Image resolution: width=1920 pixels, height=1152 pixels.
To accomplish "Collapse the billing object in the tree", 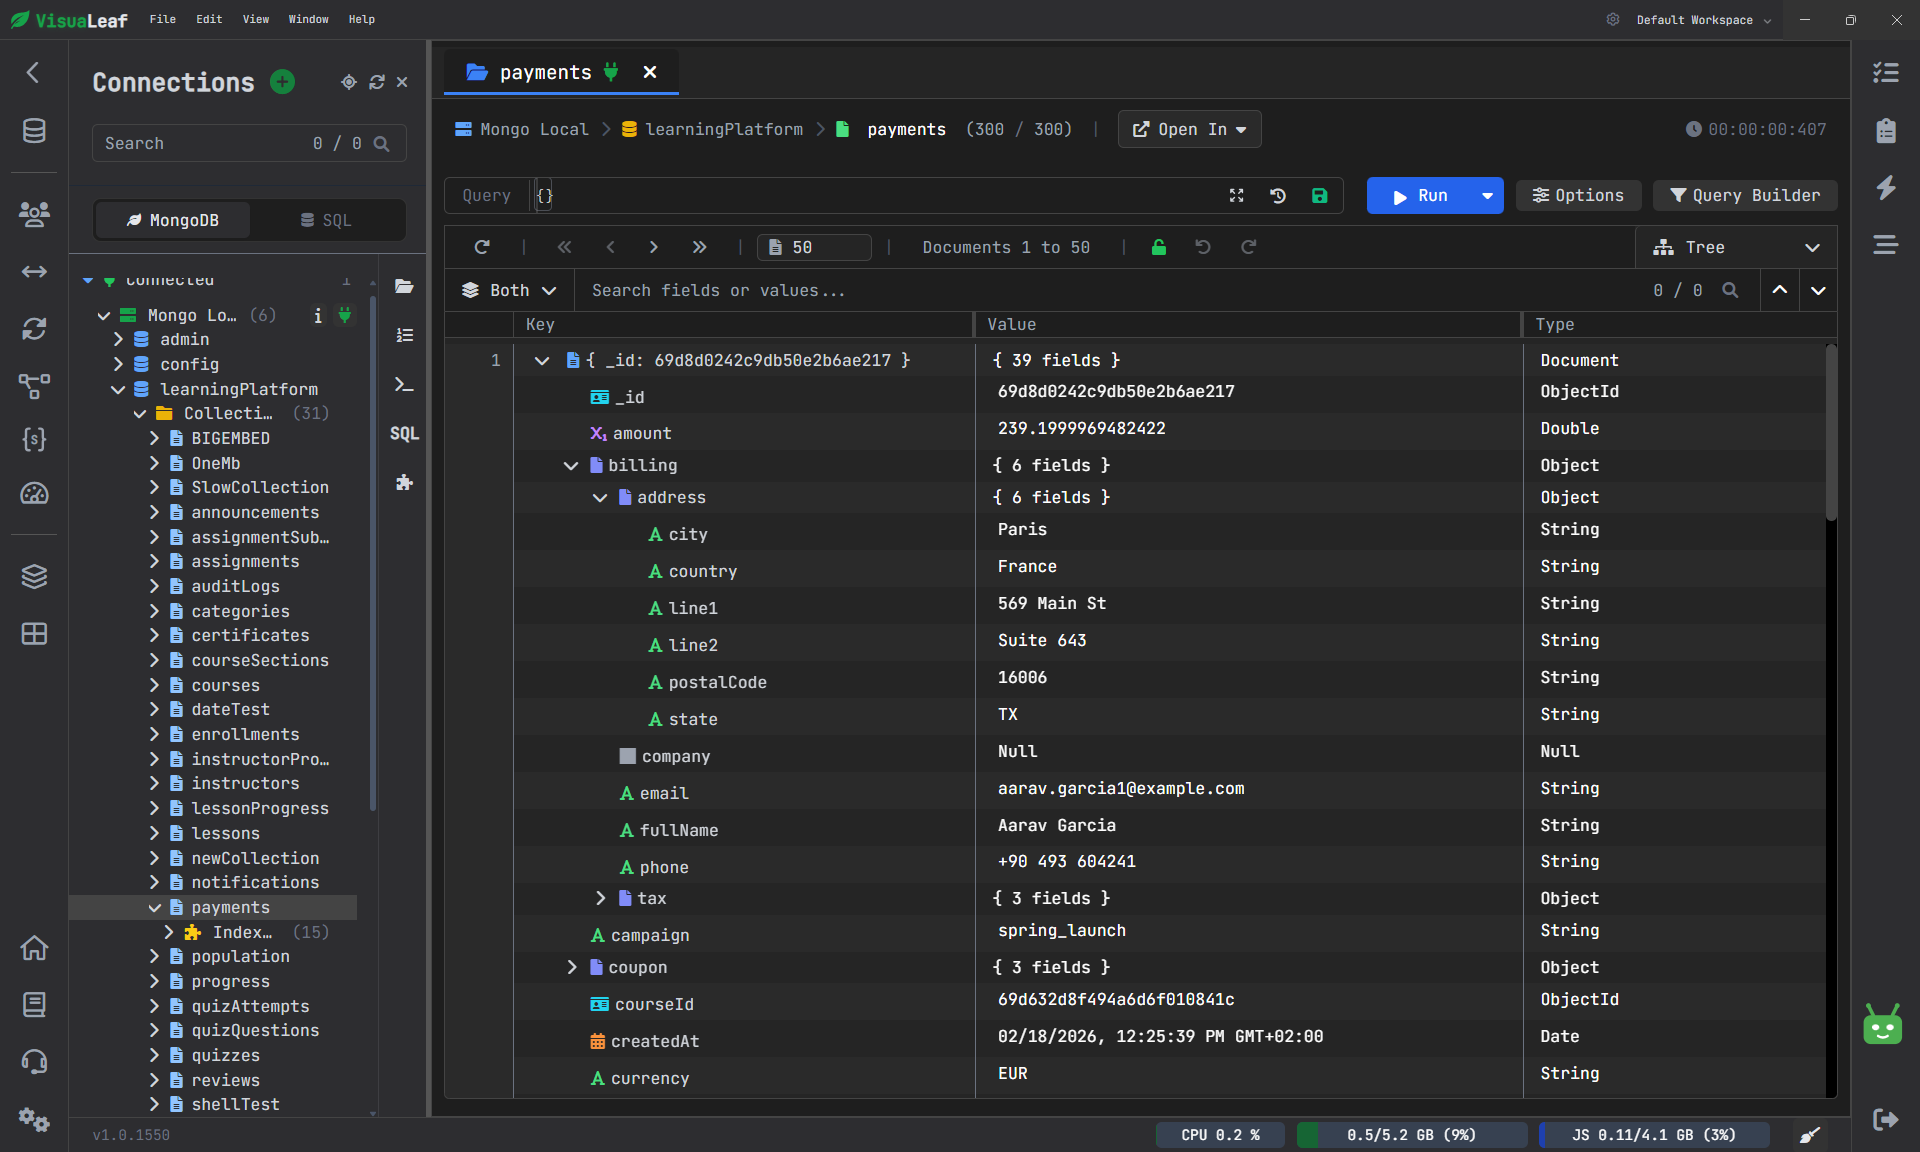I will coord(571,465).
